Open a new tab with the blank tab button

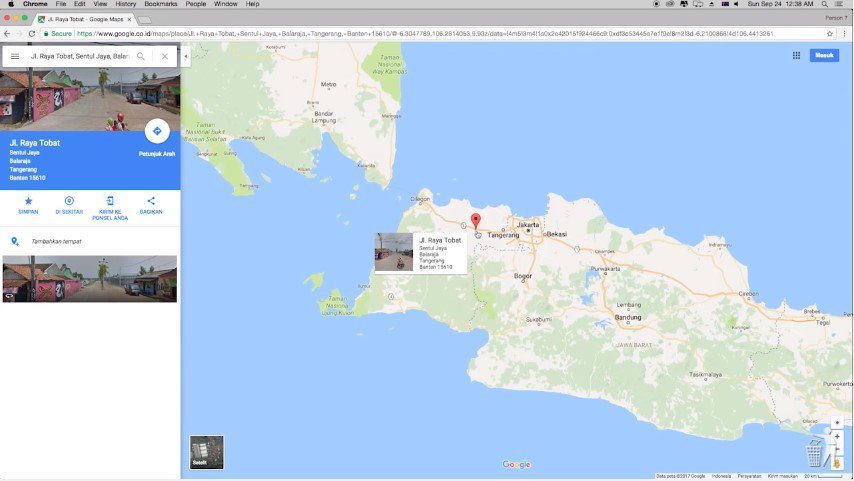coord(144,20)
